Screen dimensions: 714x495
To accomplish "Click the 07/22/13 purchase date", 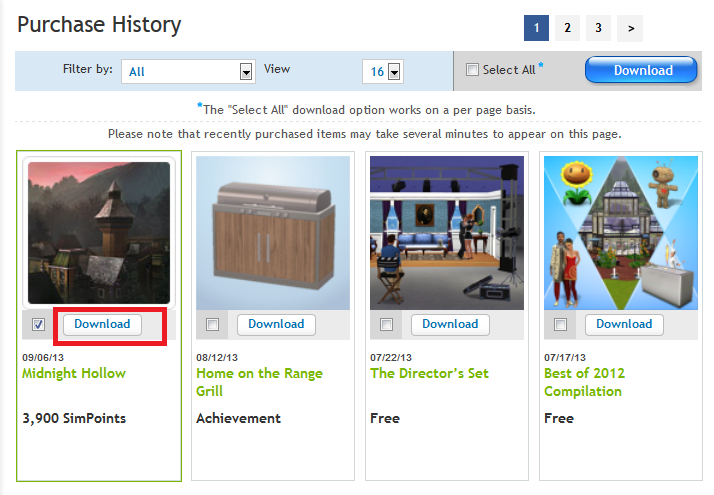I will (391, 357).
